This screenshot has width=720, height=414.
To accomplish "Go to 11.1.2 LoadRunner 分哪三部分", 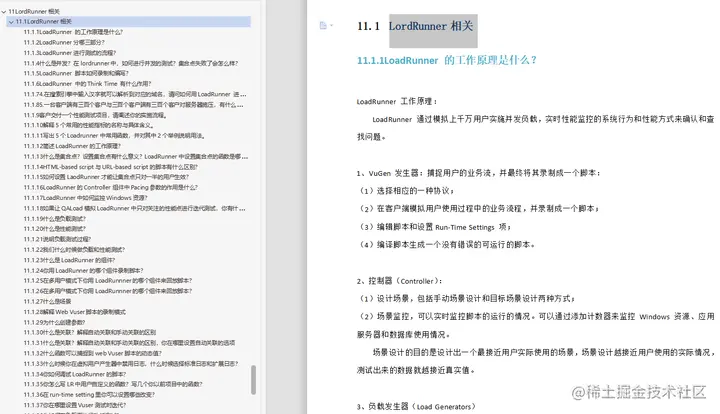I will (64, 42).
